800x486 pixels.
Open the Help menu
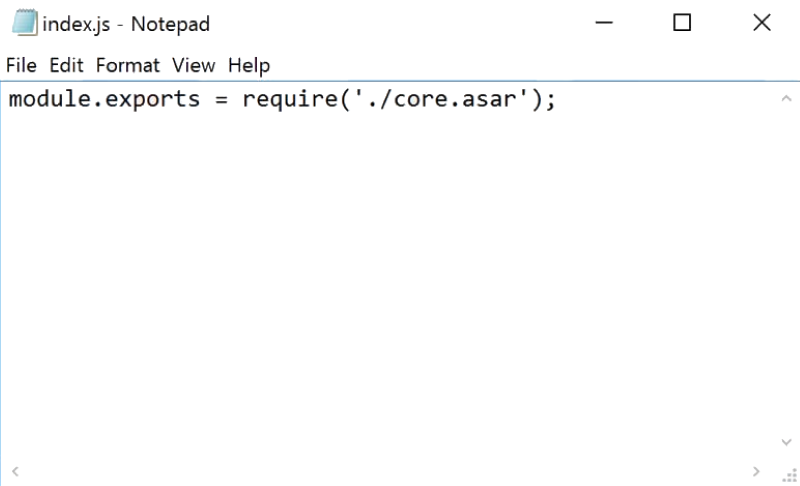249,65
